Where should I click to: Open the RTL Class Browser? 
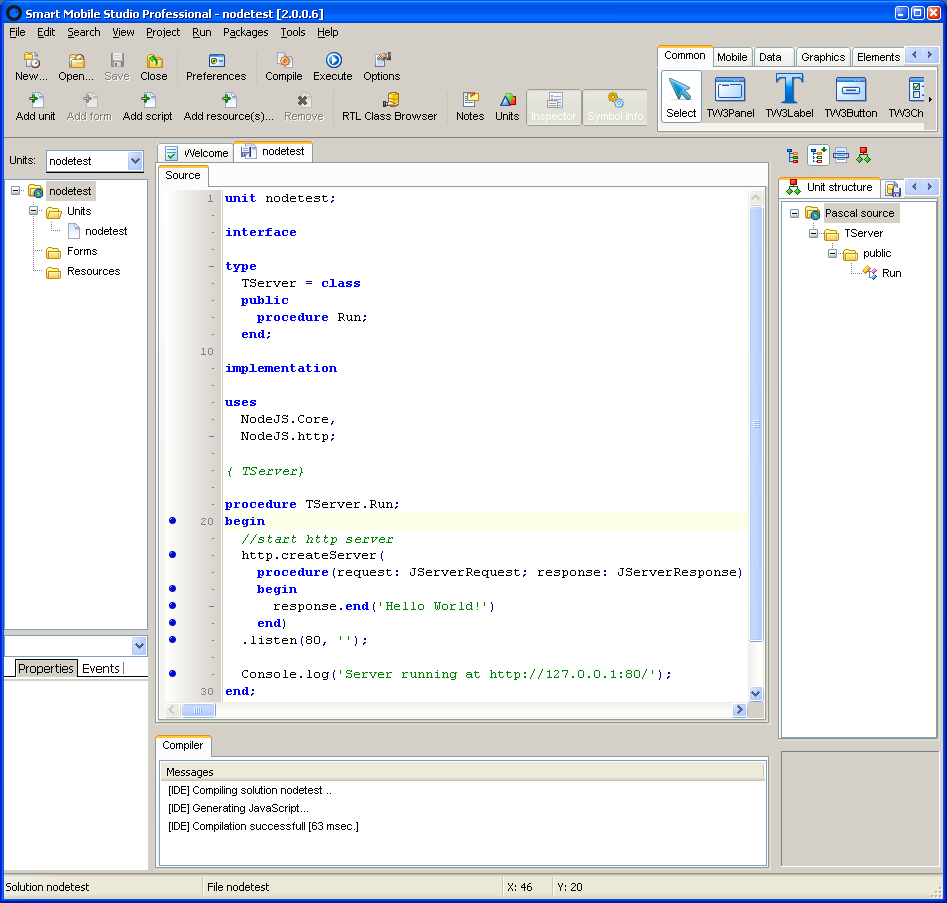click(x=389, y=101)
